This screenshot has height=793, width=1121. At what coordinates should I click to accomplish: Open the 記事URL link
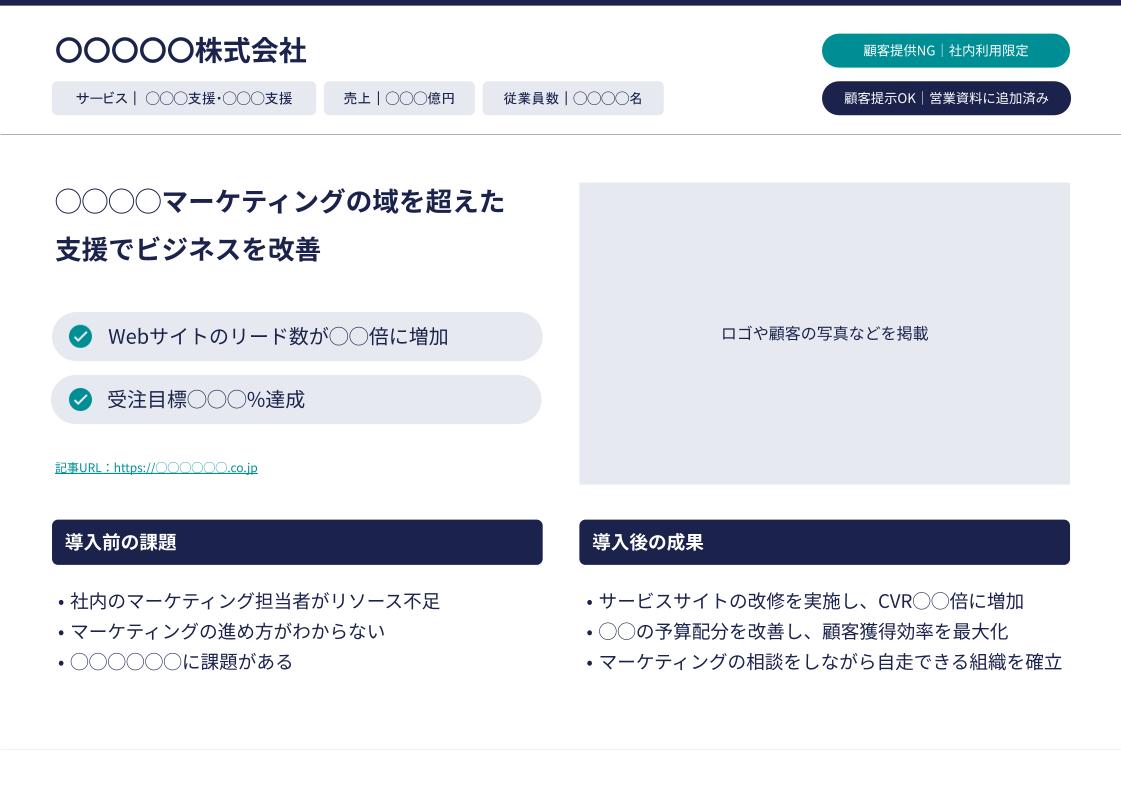tap(156, 467)
